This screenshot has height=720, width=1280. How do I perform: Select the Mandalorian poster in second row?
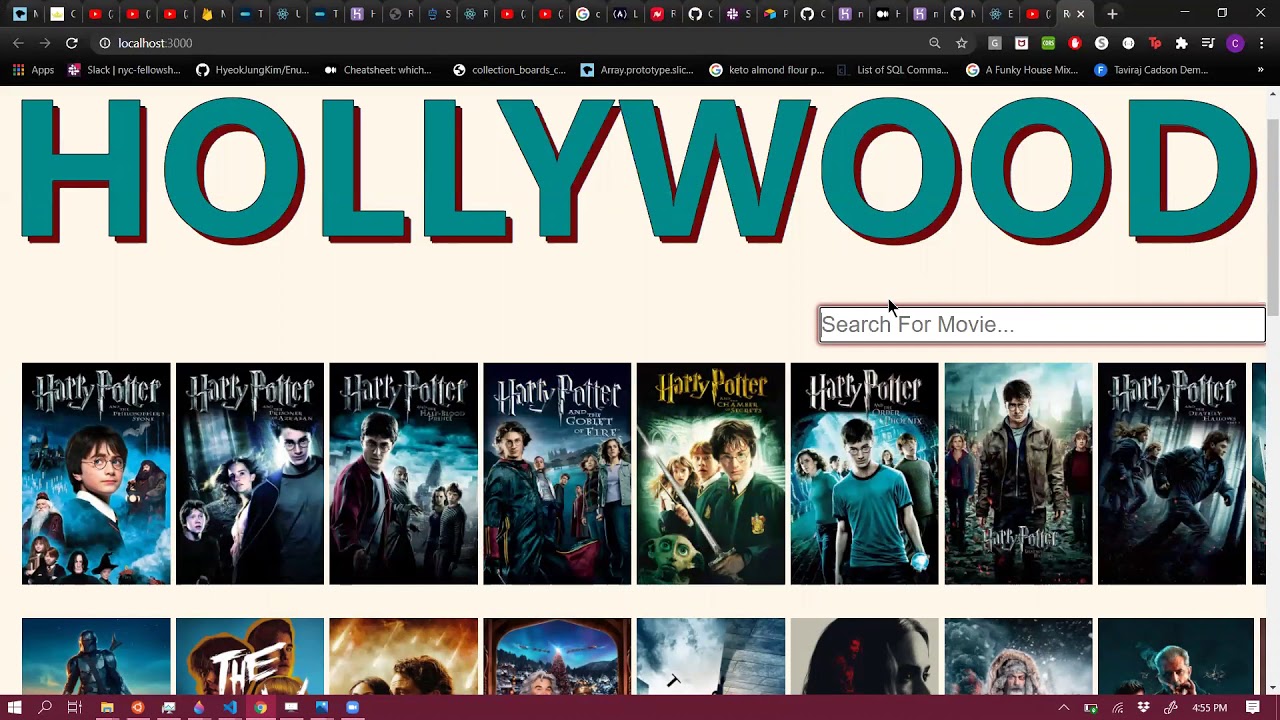(96, 656)
